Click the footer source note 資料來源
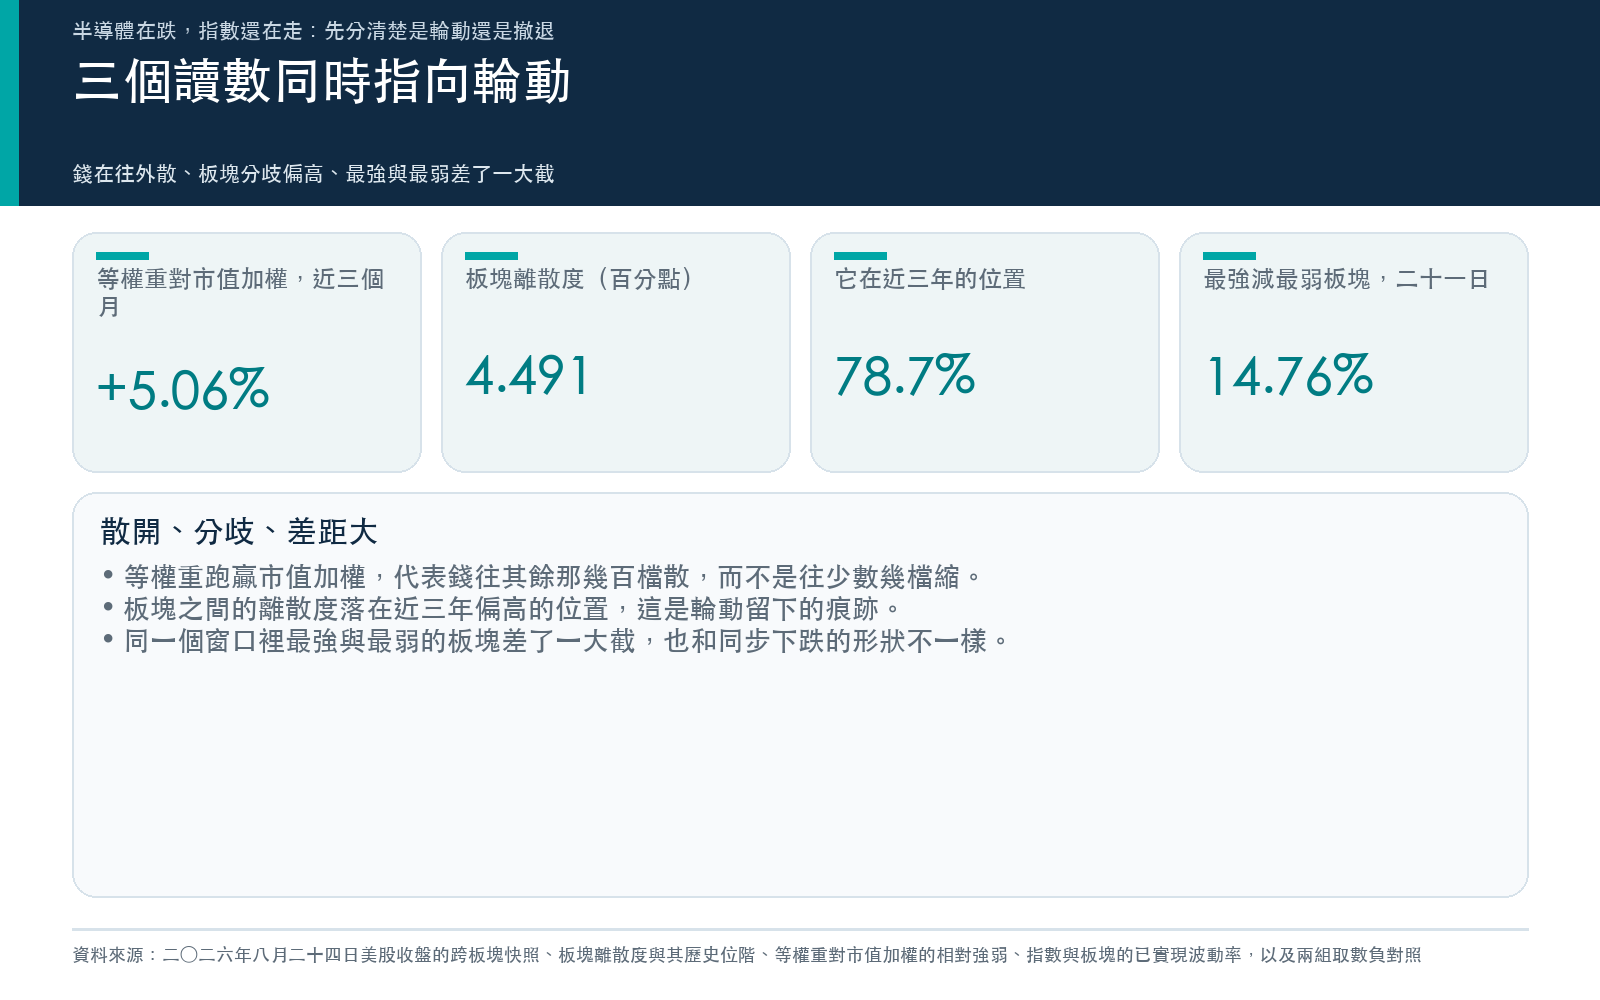The width and height of the screenshot is (1600, 1000). click(x=747, y=955)
